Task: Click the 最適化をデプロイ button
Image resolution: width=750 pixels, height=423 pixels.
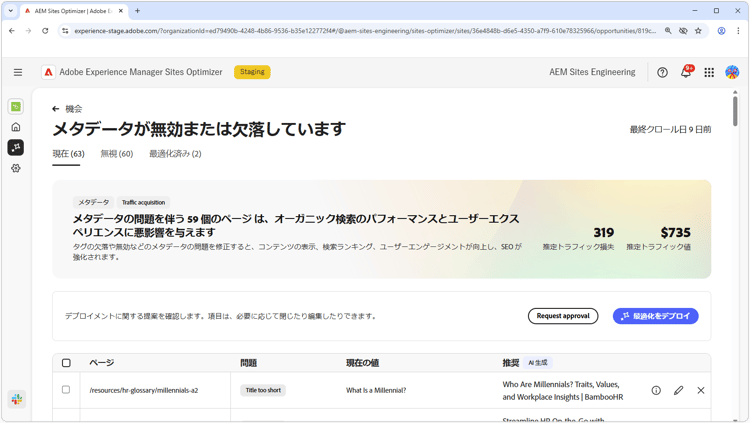Action: tap(656, 316)
